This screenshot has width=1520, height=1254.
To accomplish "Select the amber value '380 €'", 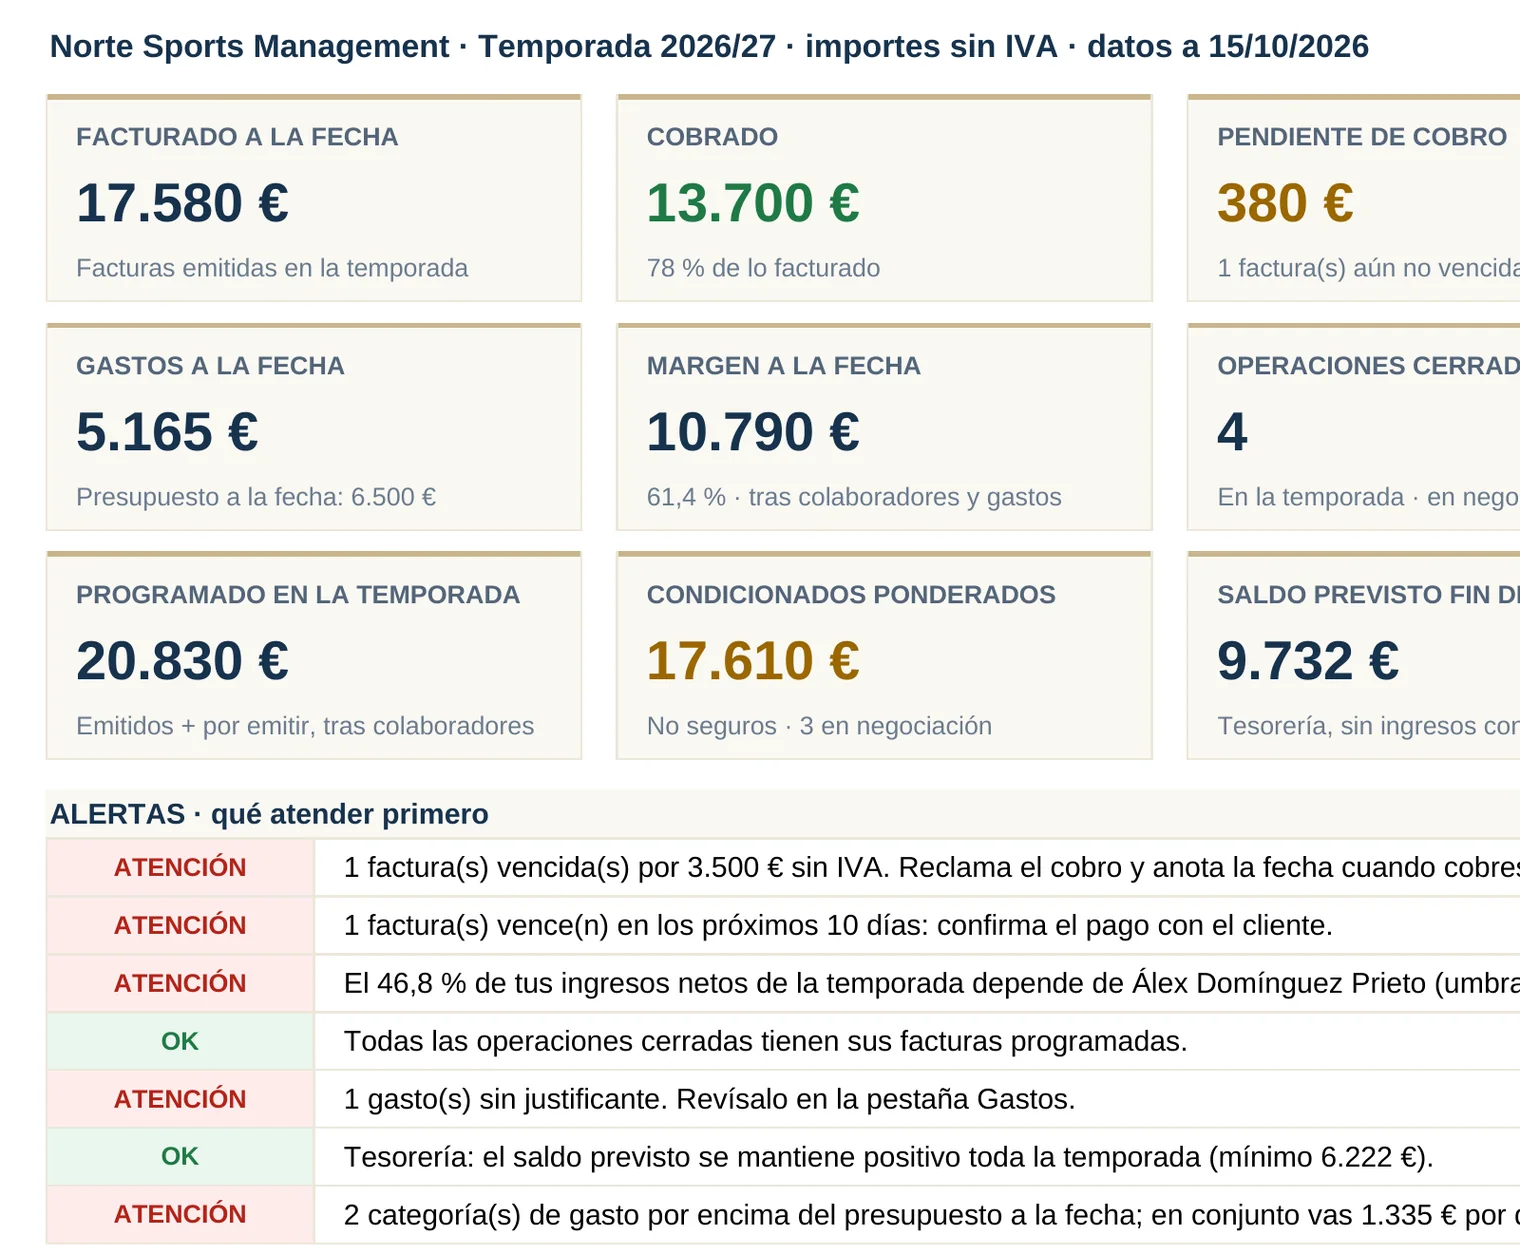I will 1285,203.
